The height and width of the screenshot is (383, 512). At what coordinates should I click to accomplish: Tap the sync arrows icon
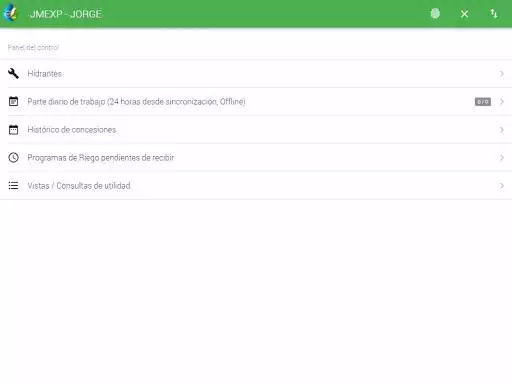pos(494,14)
